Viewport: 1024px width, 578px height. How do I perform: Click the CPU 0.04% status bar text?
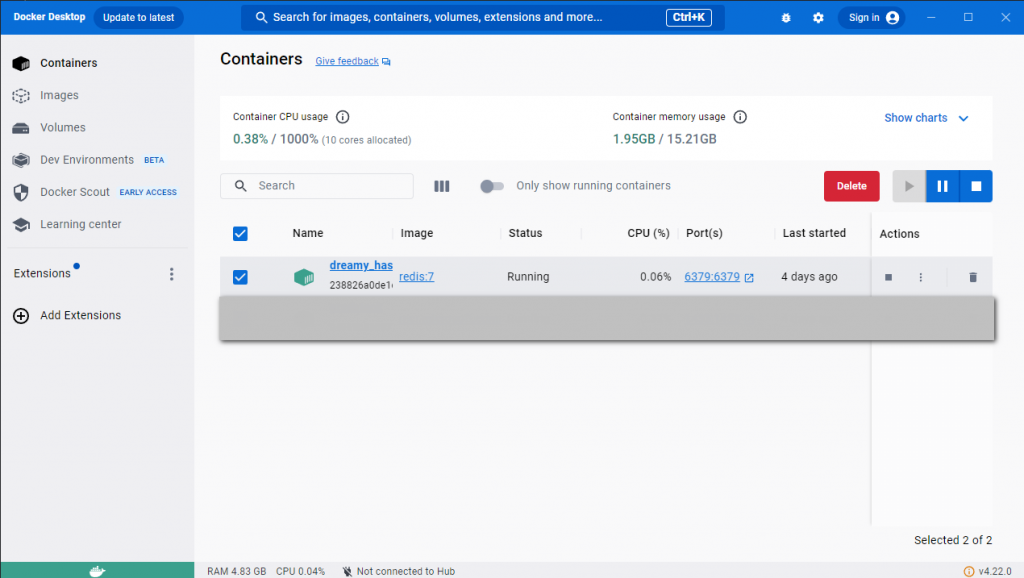tap(300, 571)
